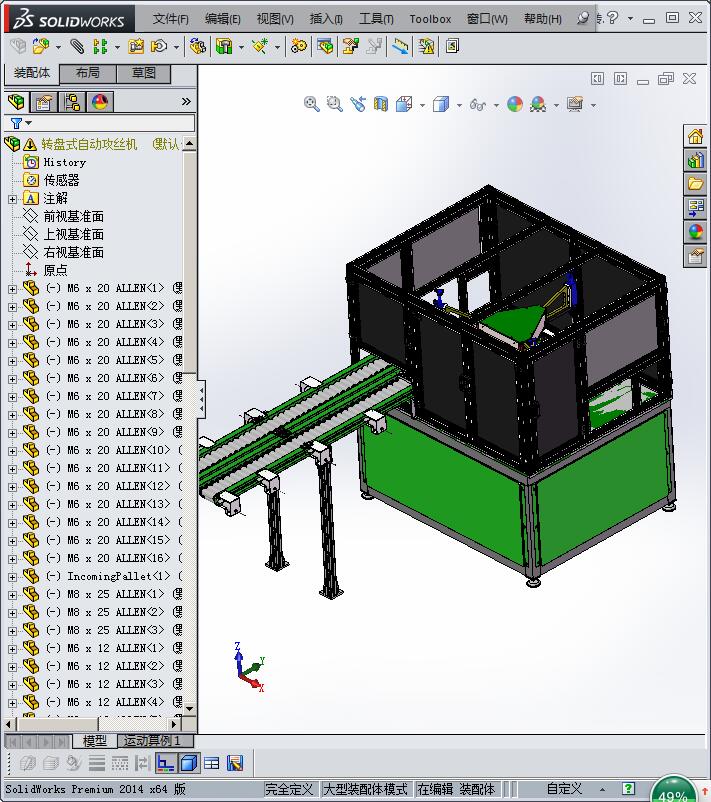Open the view orientation dropdown arrow

422,105
